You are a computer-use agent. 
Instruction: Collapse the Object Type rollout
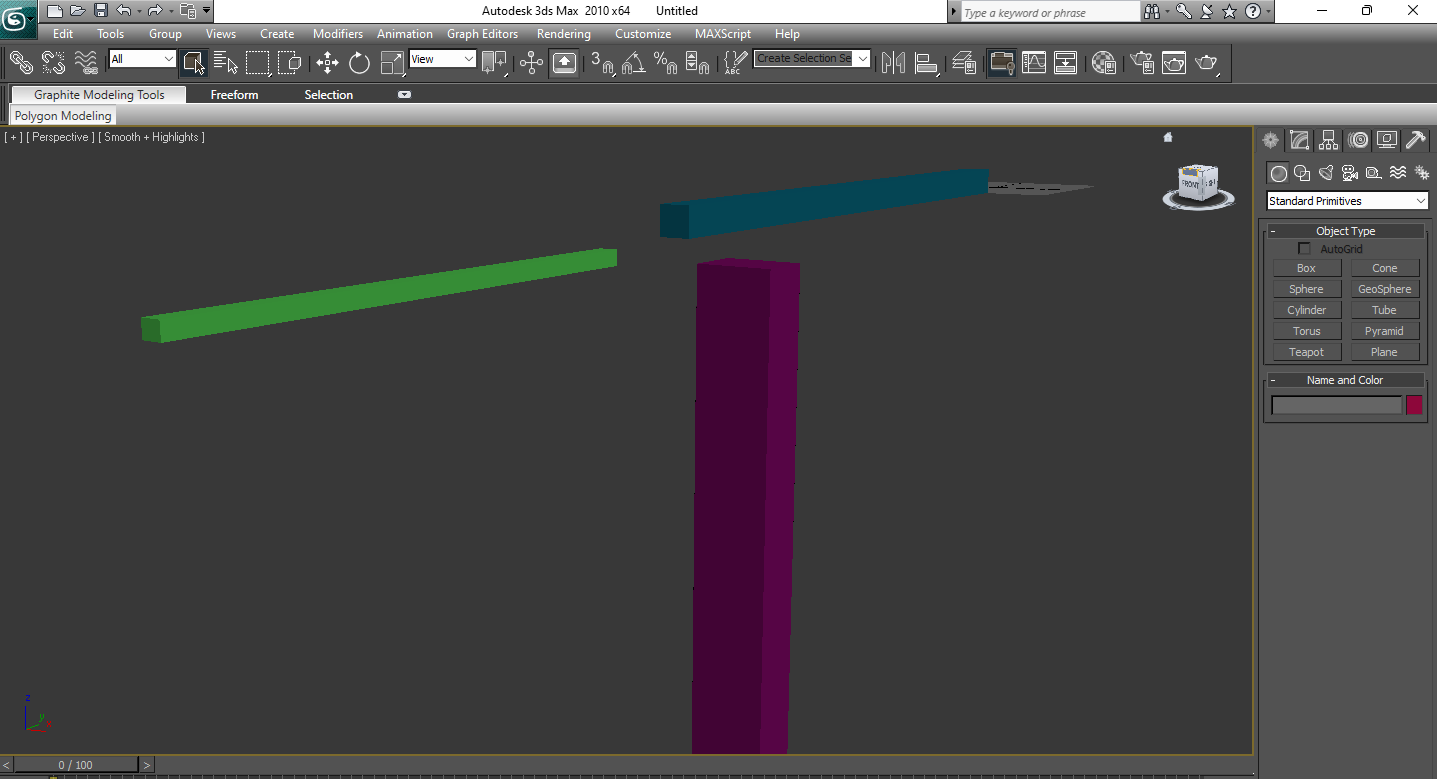click(1345, 231)
